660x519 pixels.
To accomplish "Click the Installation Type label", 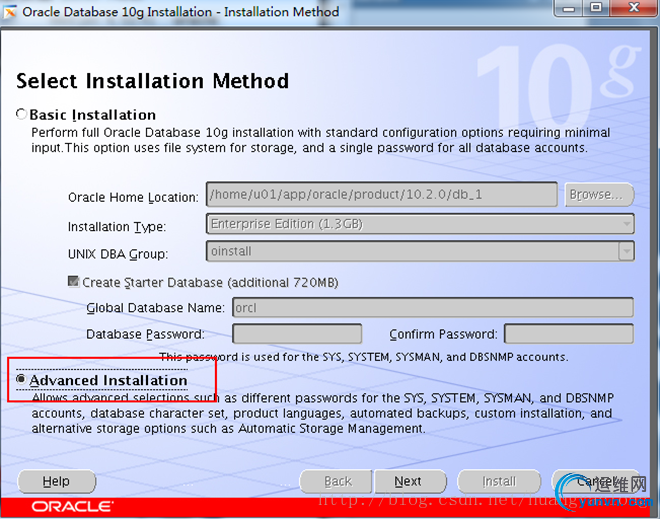I will [117, 226].
